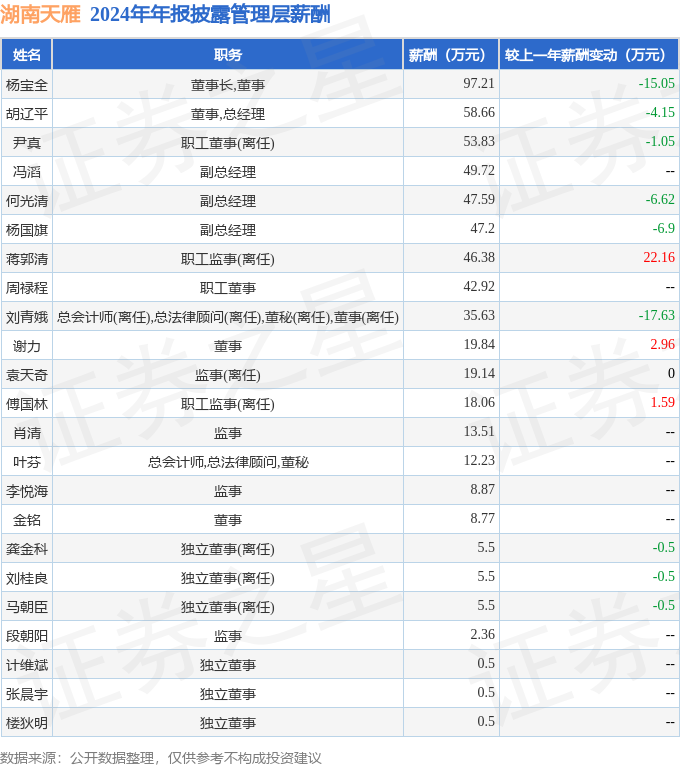Click the position 监事(离任)
680x767 pixels.
coord(227,375)
